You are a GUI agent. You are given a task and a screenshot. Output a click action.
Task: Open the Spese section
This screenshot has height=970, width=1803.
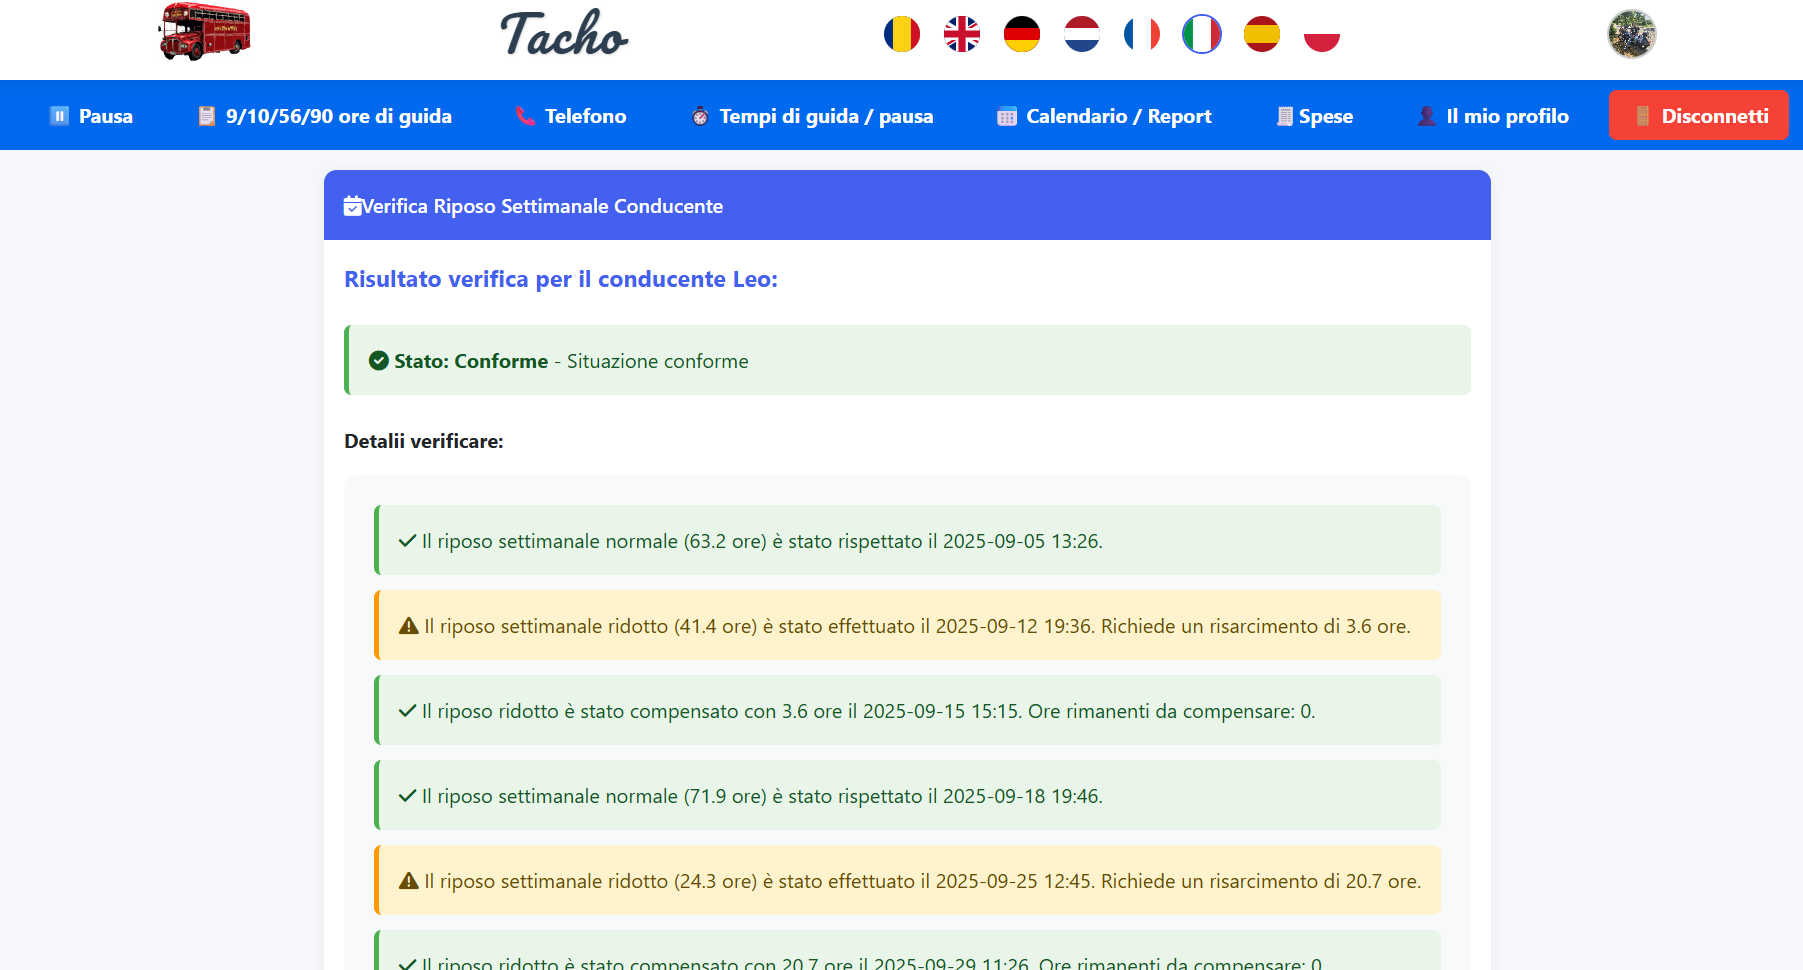(1315, 116)
